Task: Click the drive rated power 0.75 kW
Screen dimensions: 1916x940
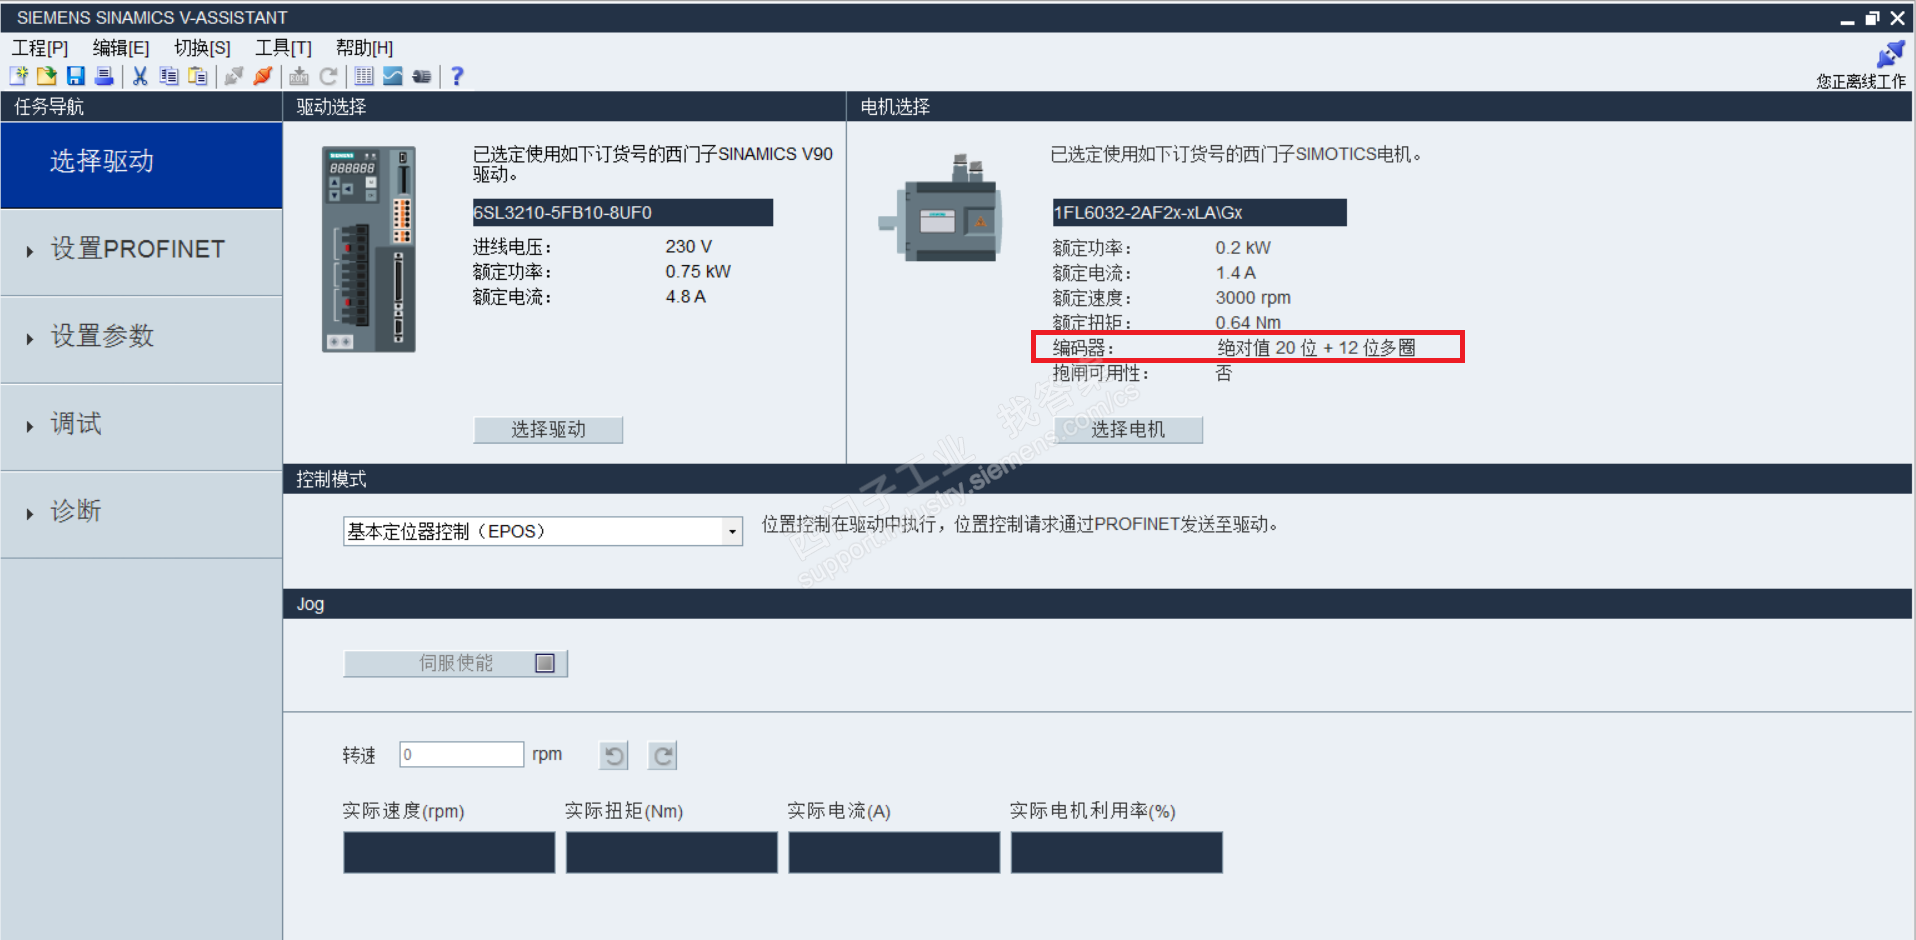Action: [698, 272]
